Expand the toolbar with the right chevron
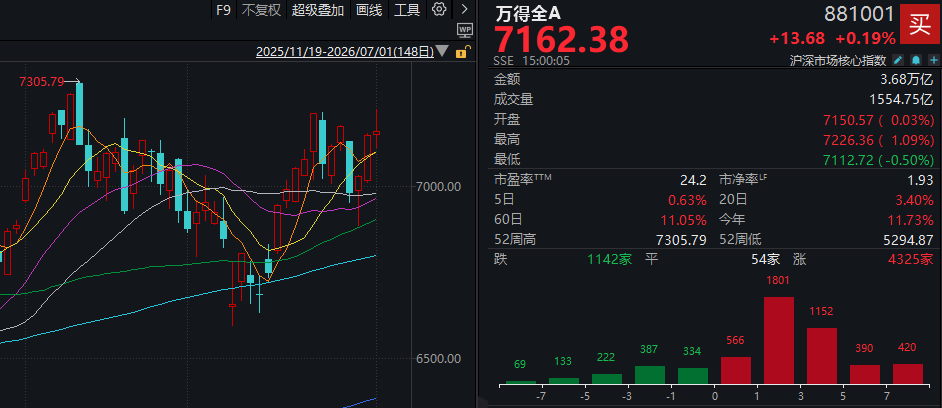Screen dimensions: 942x408 (x=464, y=9)
